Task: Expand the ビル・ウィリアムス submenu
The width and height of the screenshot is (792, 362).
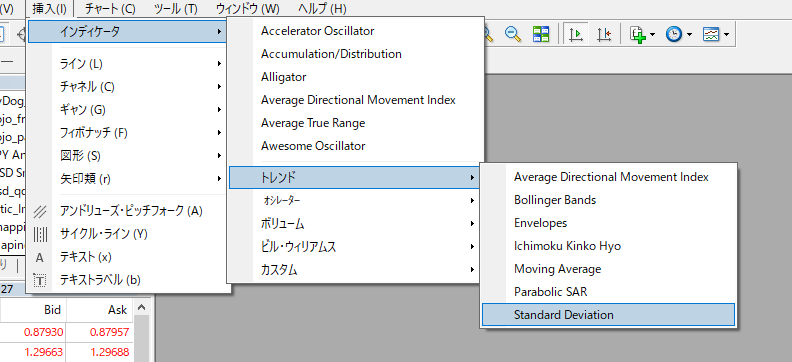Action: tap(355, 247)
